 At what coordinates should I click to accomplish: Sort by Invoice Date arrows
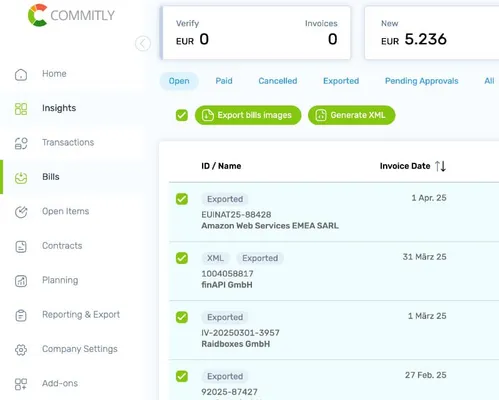[440, 166]
